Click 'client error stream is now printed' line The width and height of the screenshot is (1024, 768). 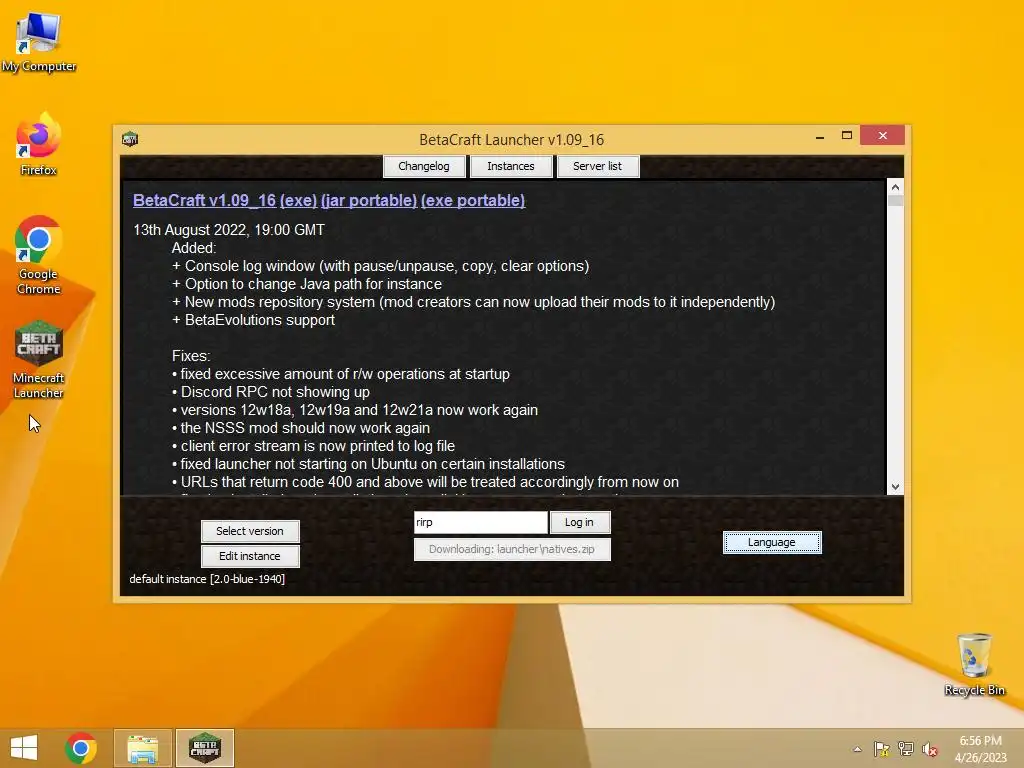tap(313, 446)
